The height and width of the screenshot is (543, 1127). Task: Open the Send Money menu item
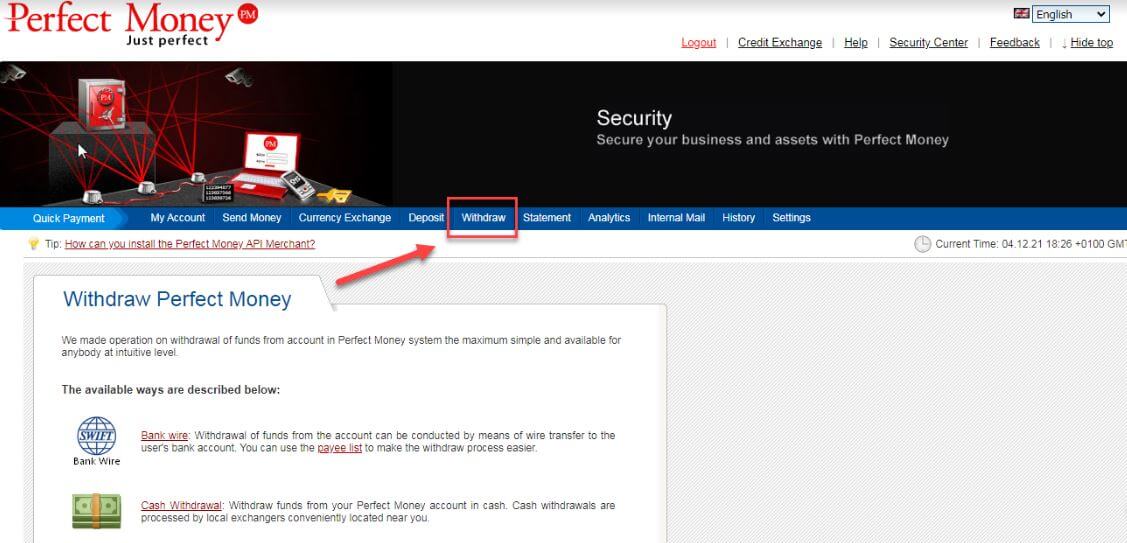coord(252,218)
